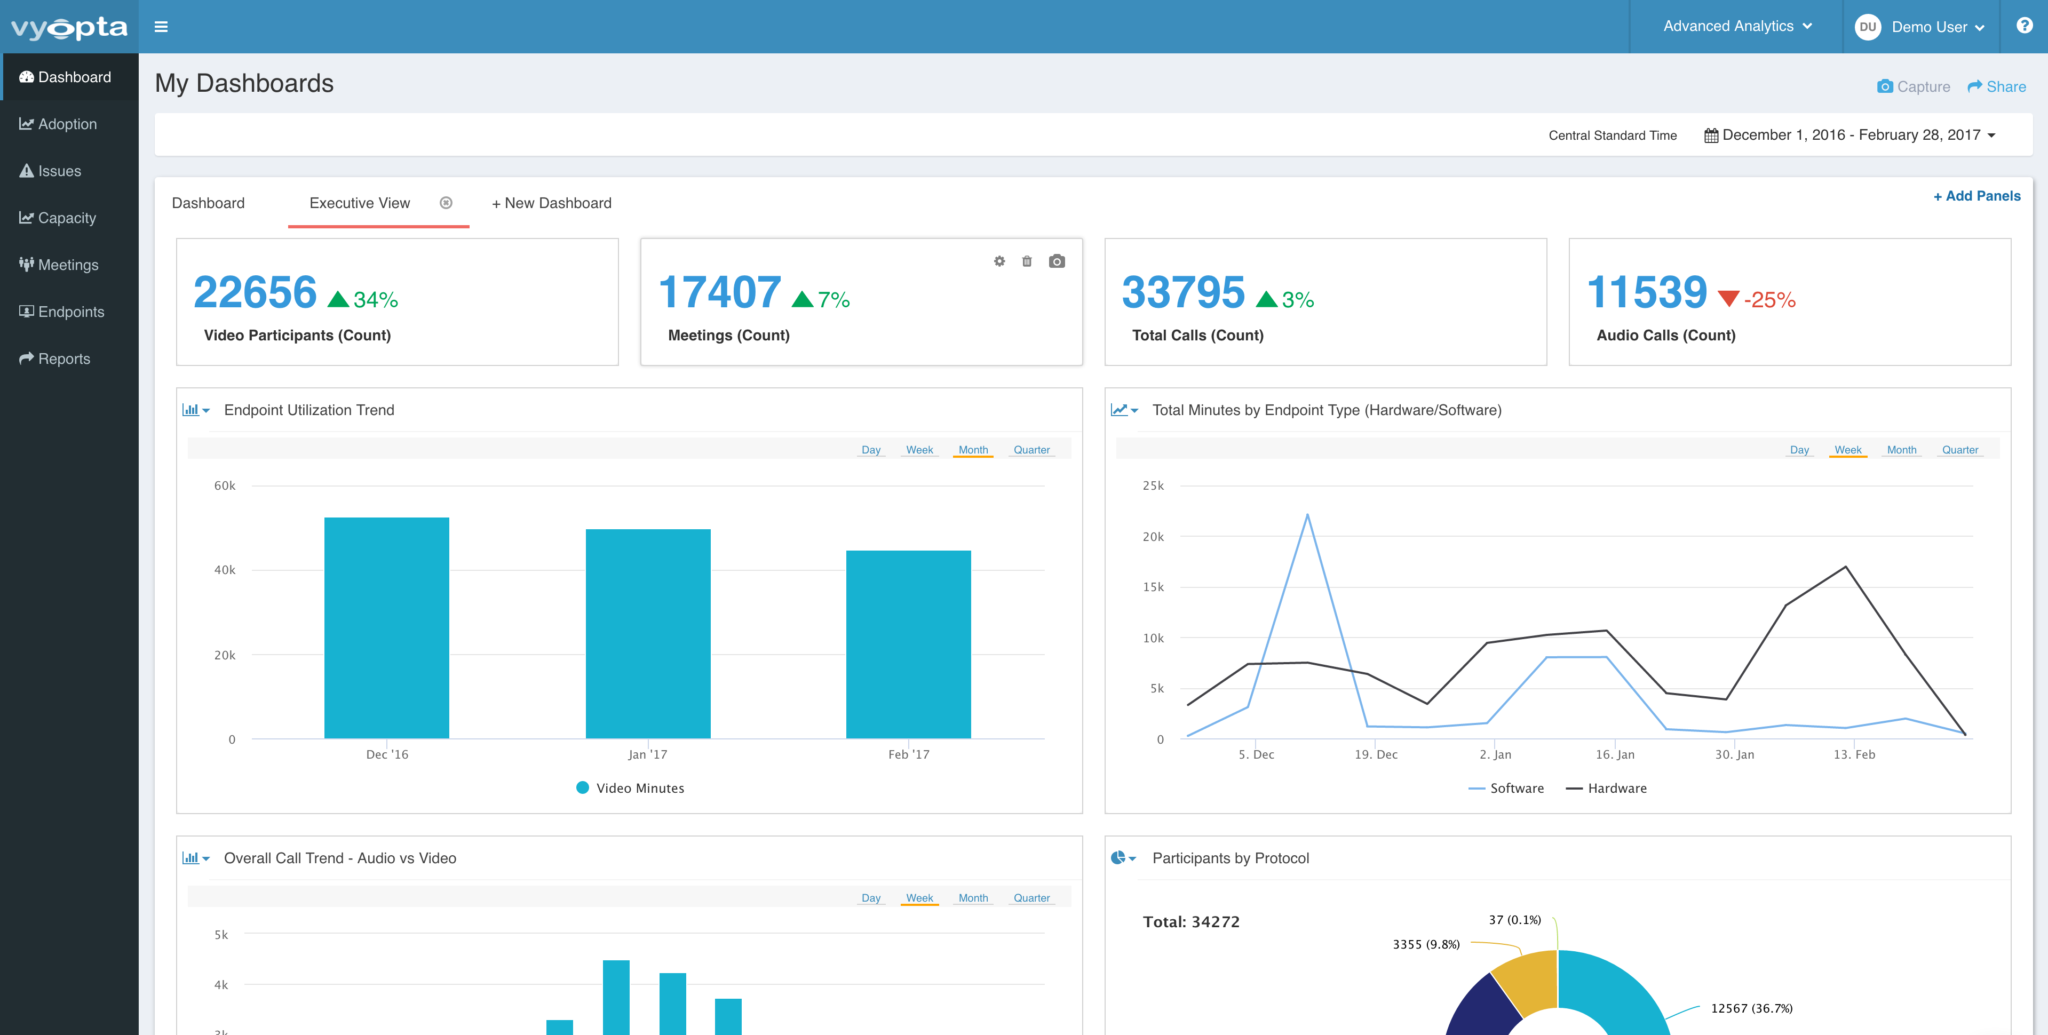Click the 3355 (9.8%) pie label

pyautogui.click(x=1426, y=944)
